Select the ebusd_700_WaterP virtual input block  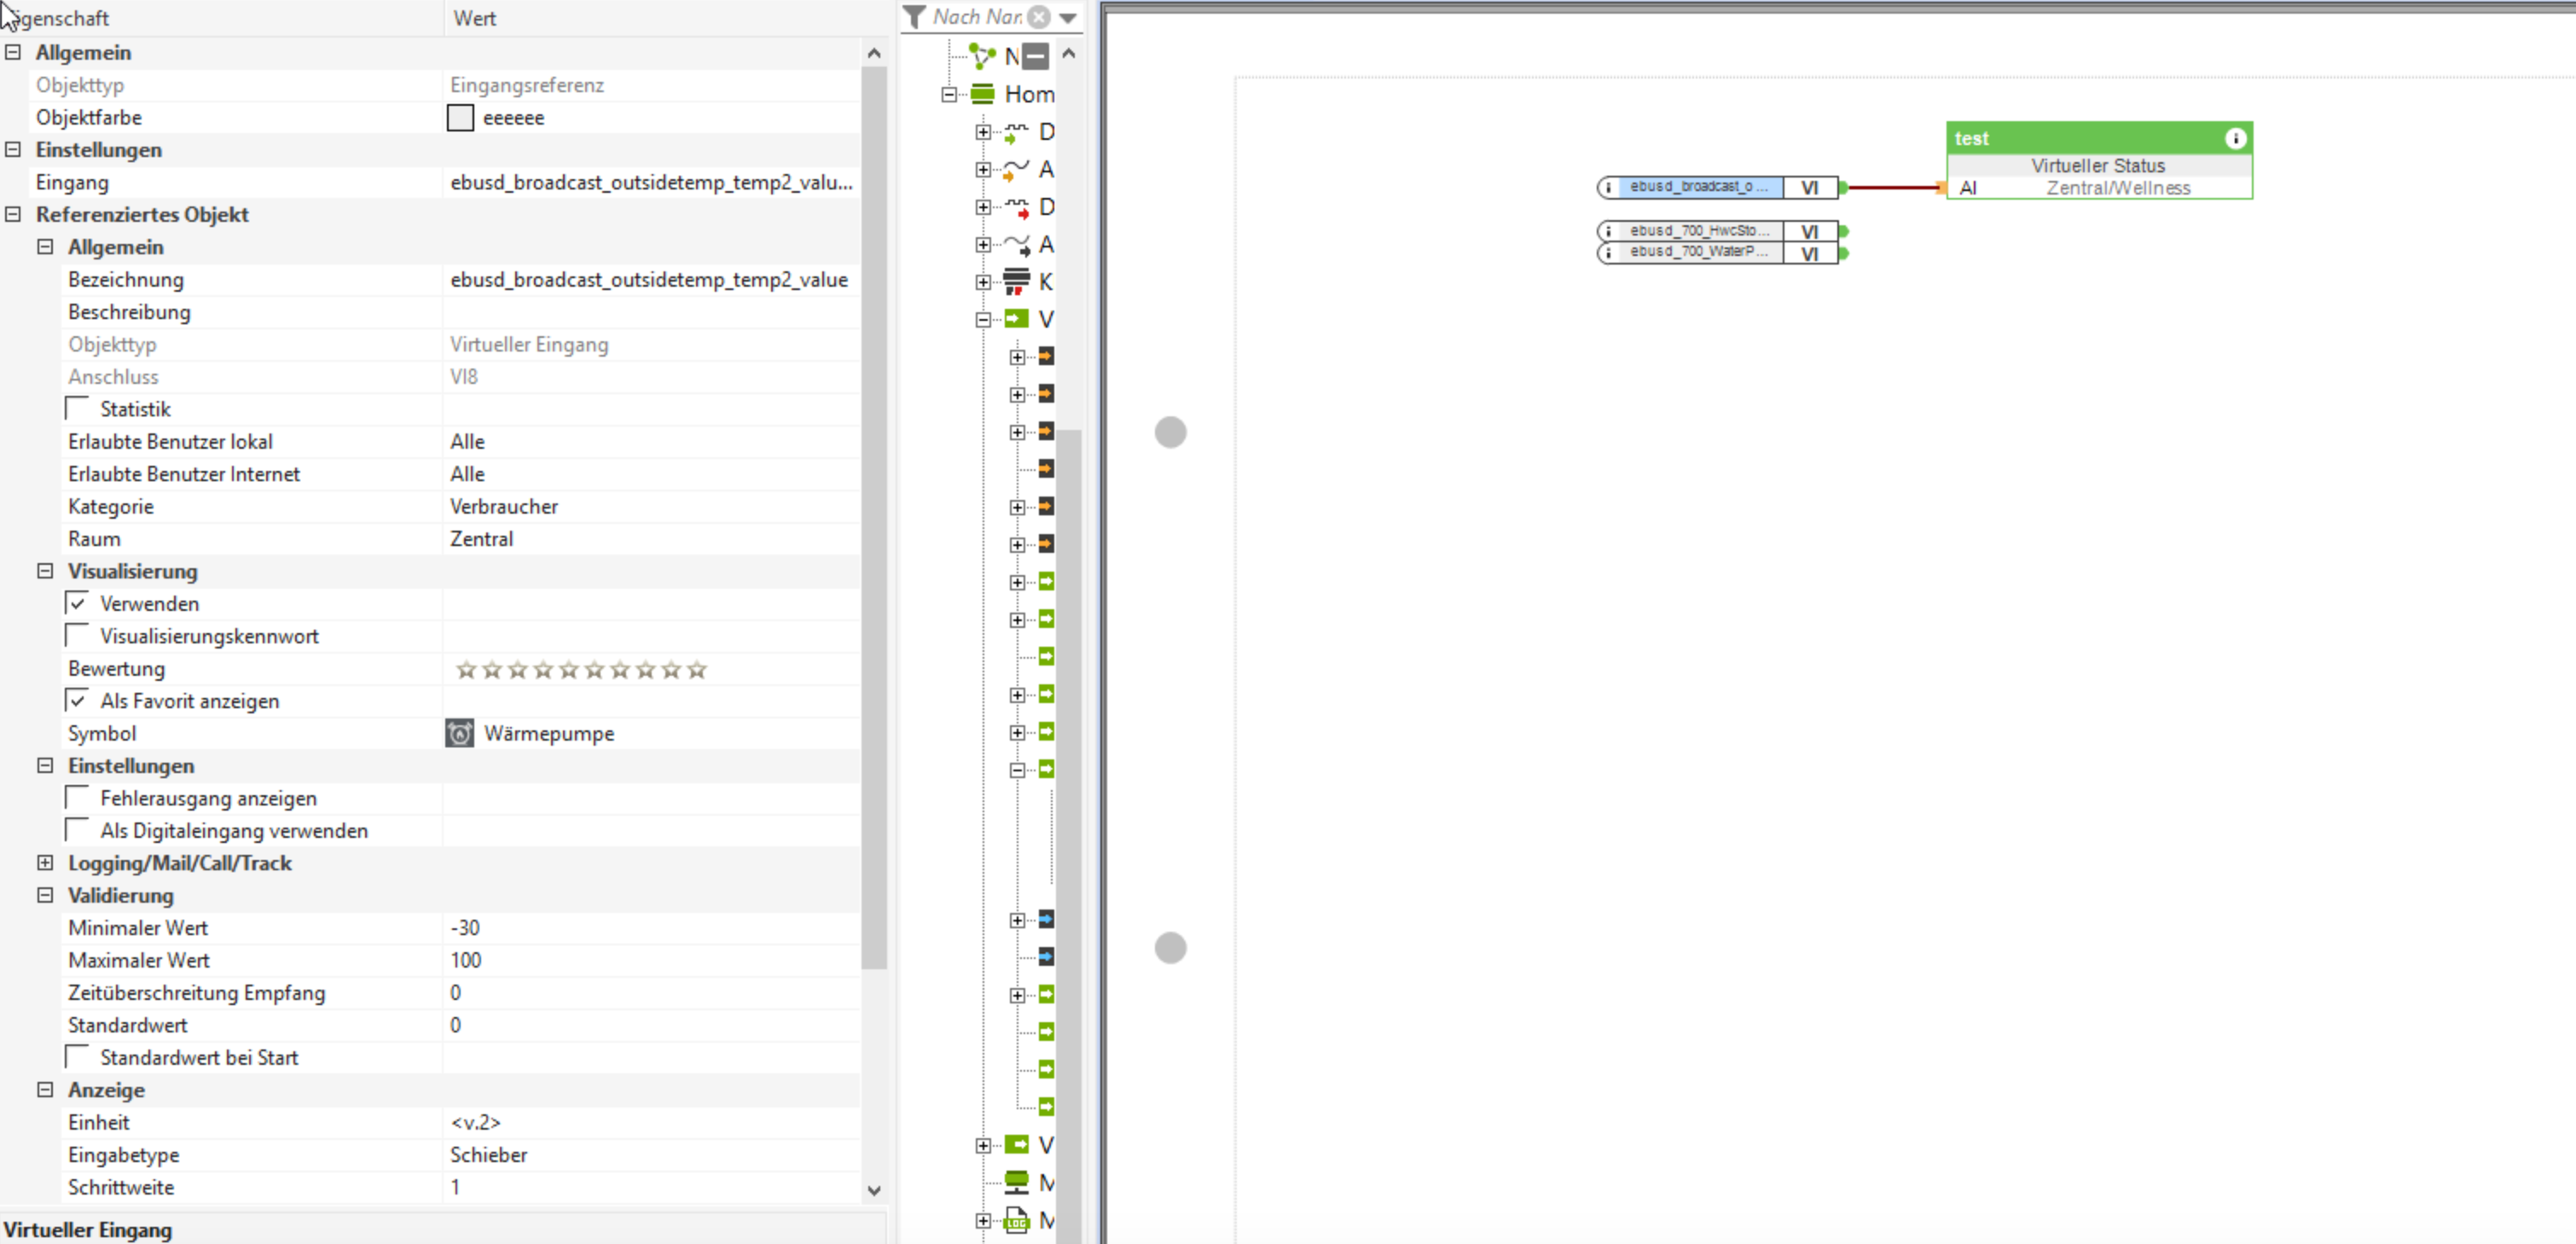click(x=1698, y=253)
